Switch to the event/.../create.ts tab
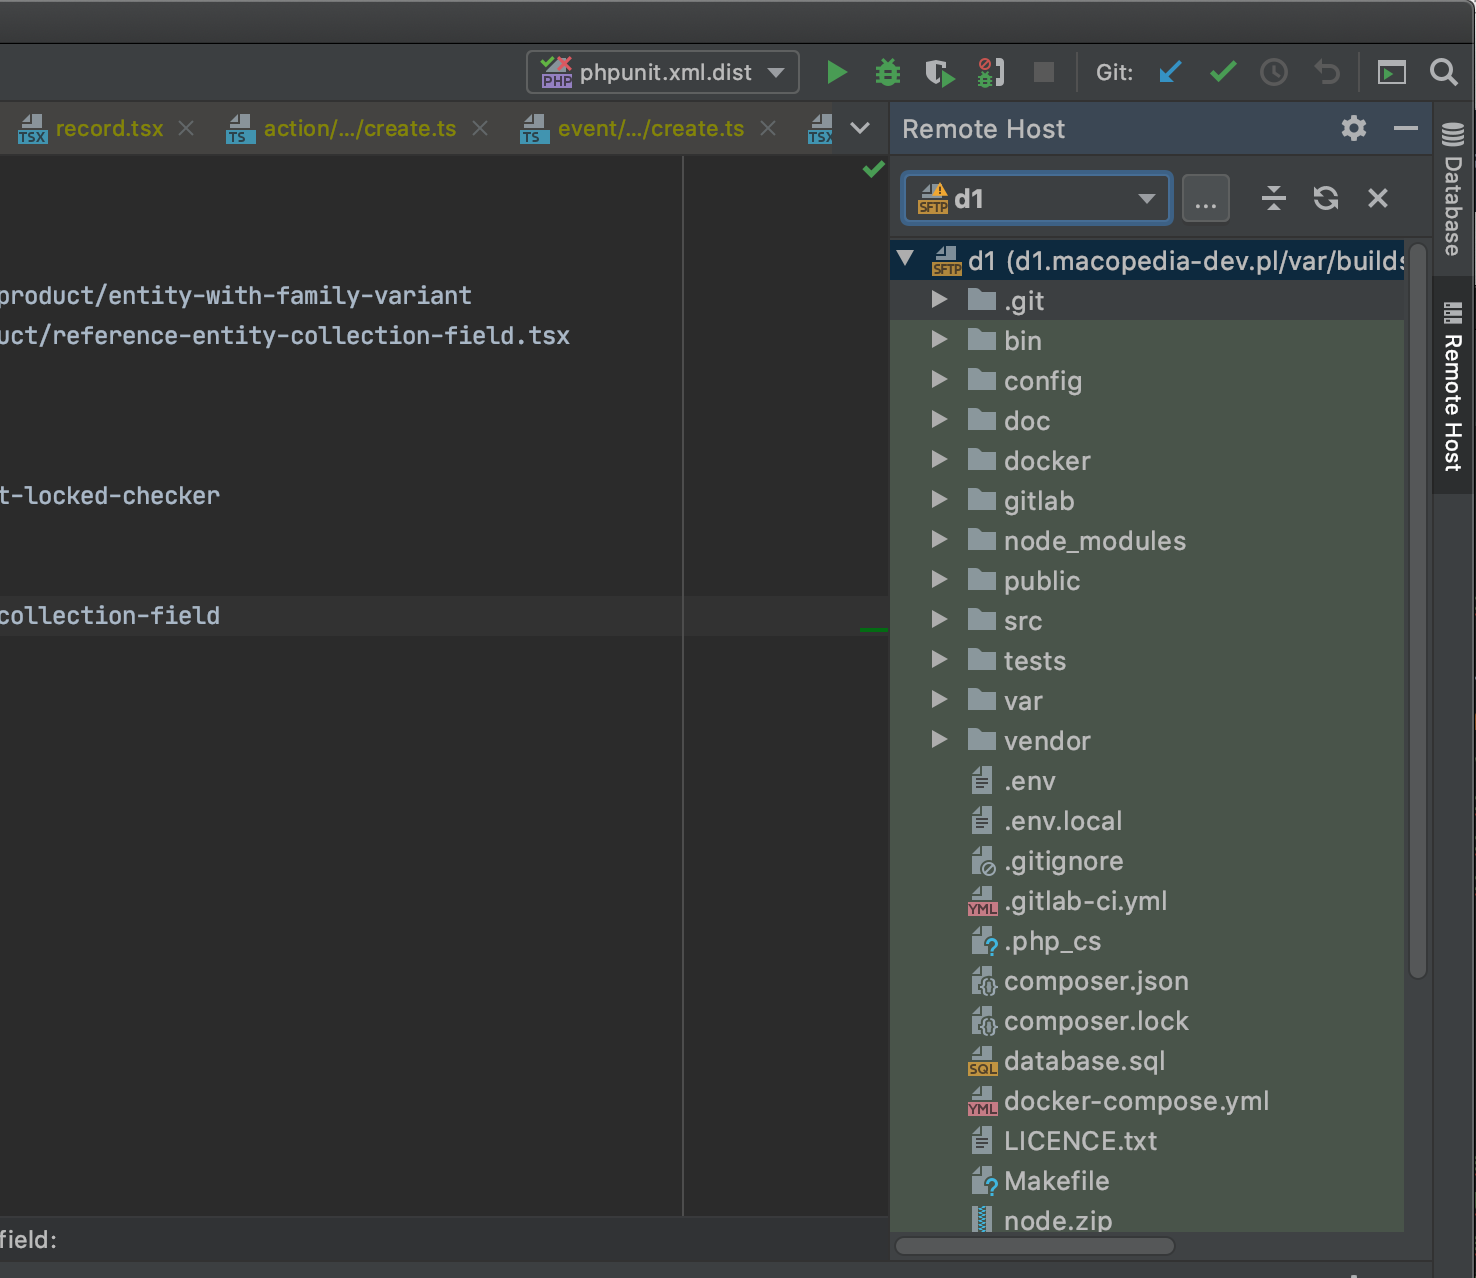The image size is (1476, 1278). (650, 129)
